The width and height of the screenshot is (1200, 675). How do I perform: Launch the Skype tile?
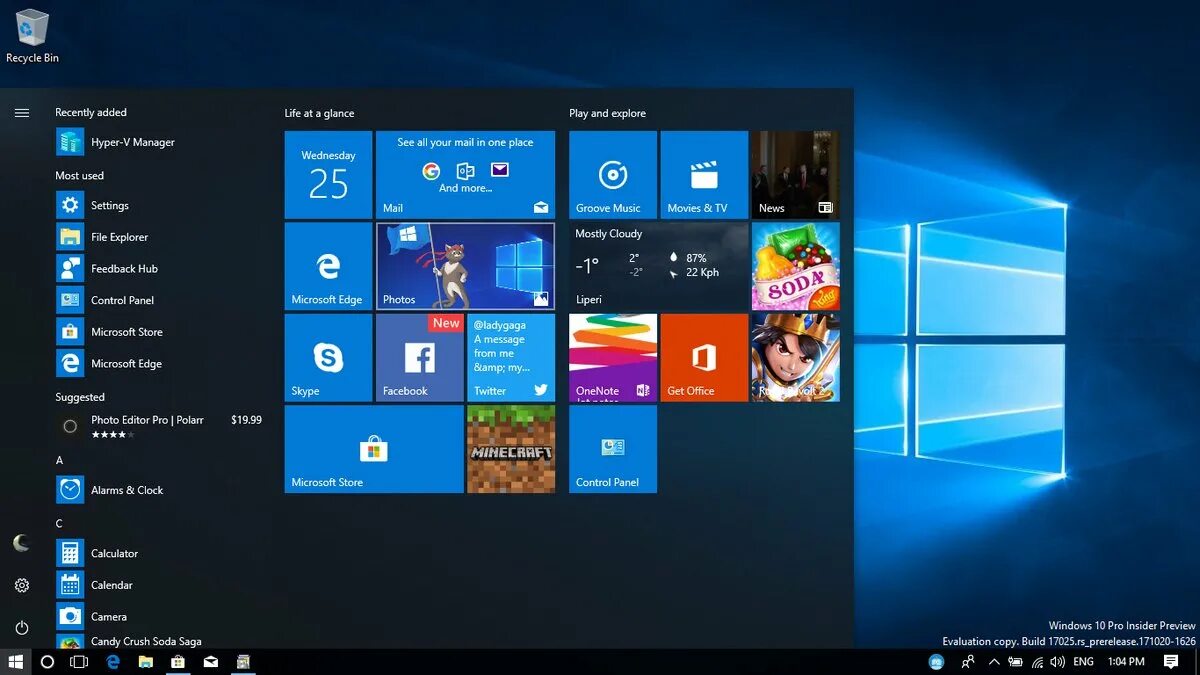pyautogui.click(x=328, y=358)
